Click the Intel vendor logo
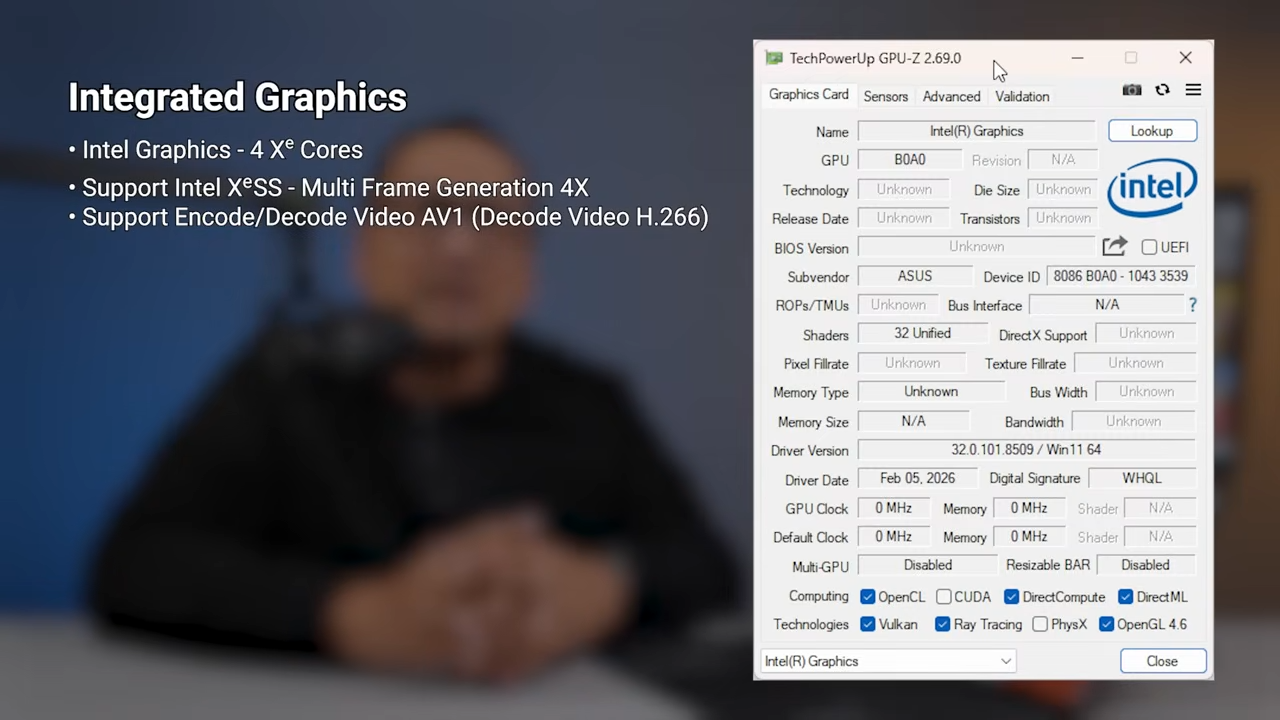1280x720 pixels. 1152,188
